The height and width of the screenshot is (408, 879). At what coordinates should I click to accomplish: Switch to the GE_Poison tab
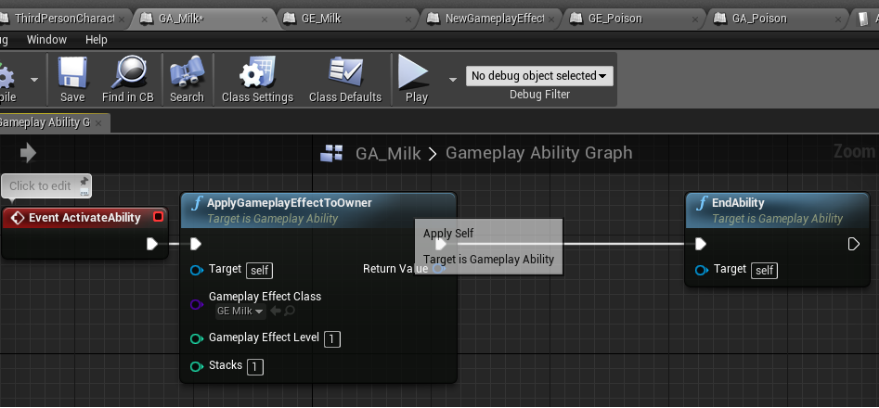(x=615, y=18)
